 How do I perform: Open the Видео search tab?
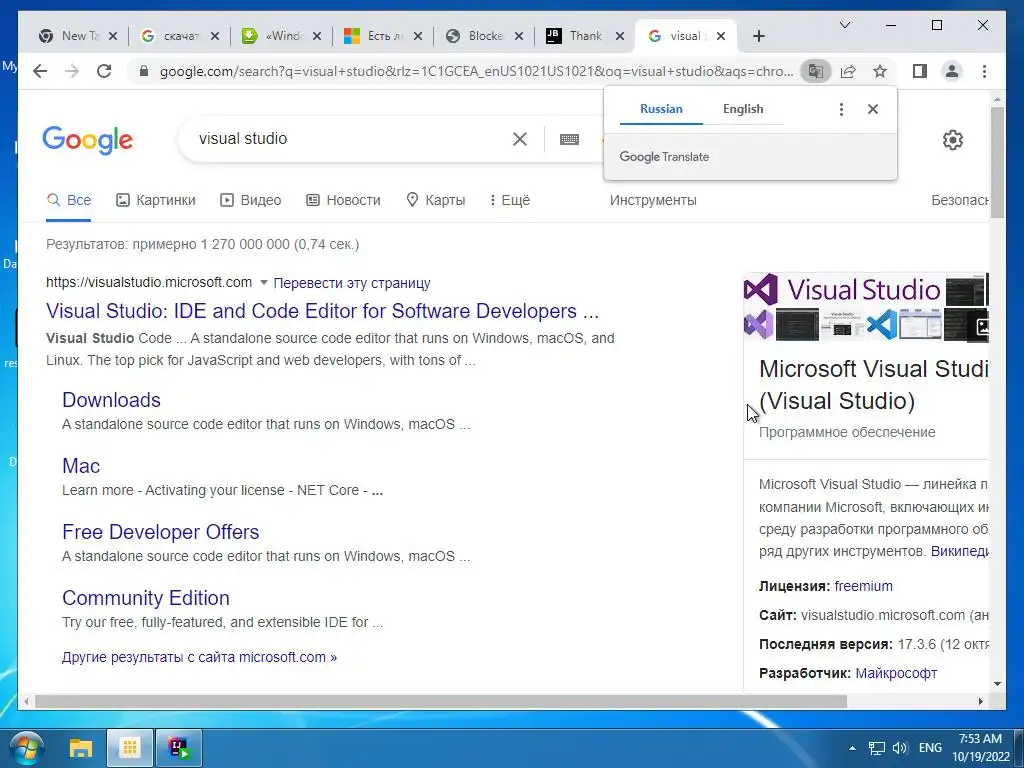tap(251, 200)
